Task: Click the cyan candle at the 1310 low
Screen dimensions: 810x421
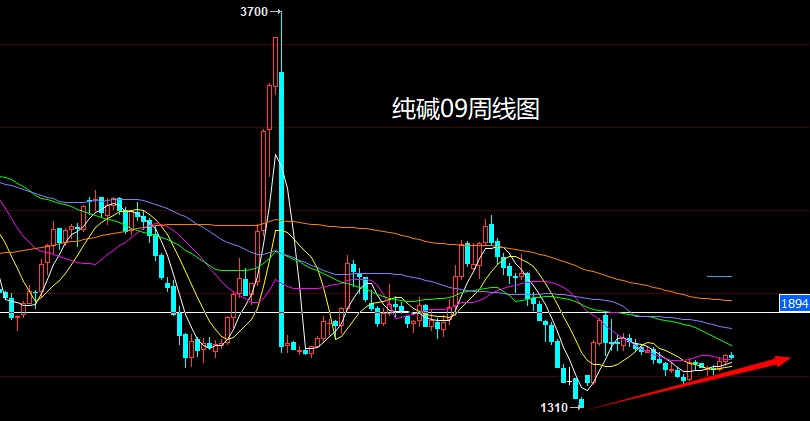Action: [x=581, y=403]
